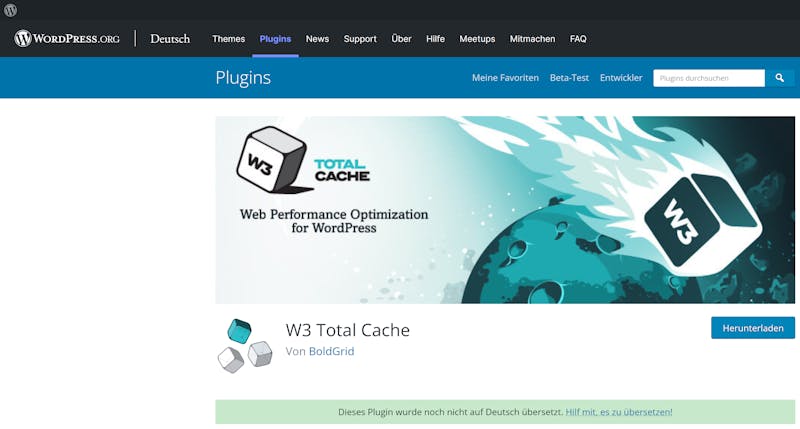Viewport: 800px width, 429px height.
Task: Click the WordPress admin bar logo icon
Action: (x=10, y=10)
